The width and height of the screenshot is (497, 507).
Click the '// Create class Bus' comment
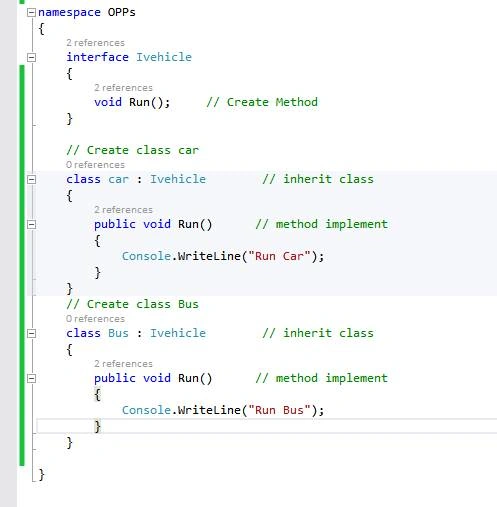coord(132,304)
